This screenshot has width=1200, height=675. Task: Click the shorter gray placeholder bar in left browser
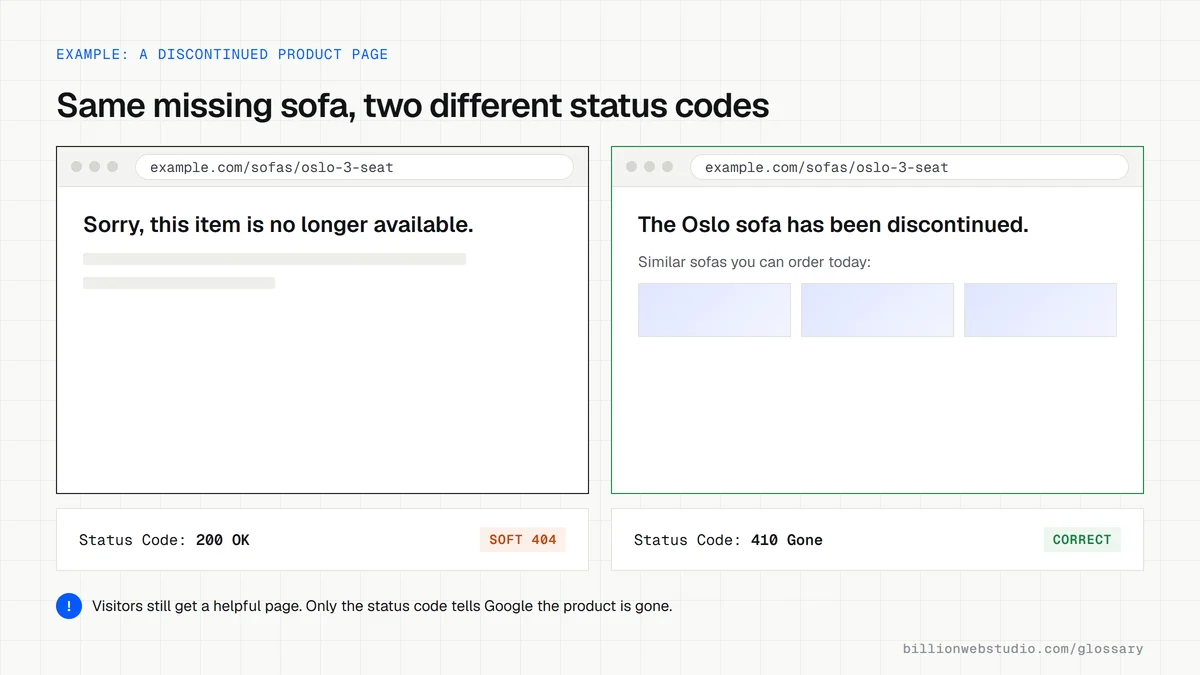coord(179,283)
